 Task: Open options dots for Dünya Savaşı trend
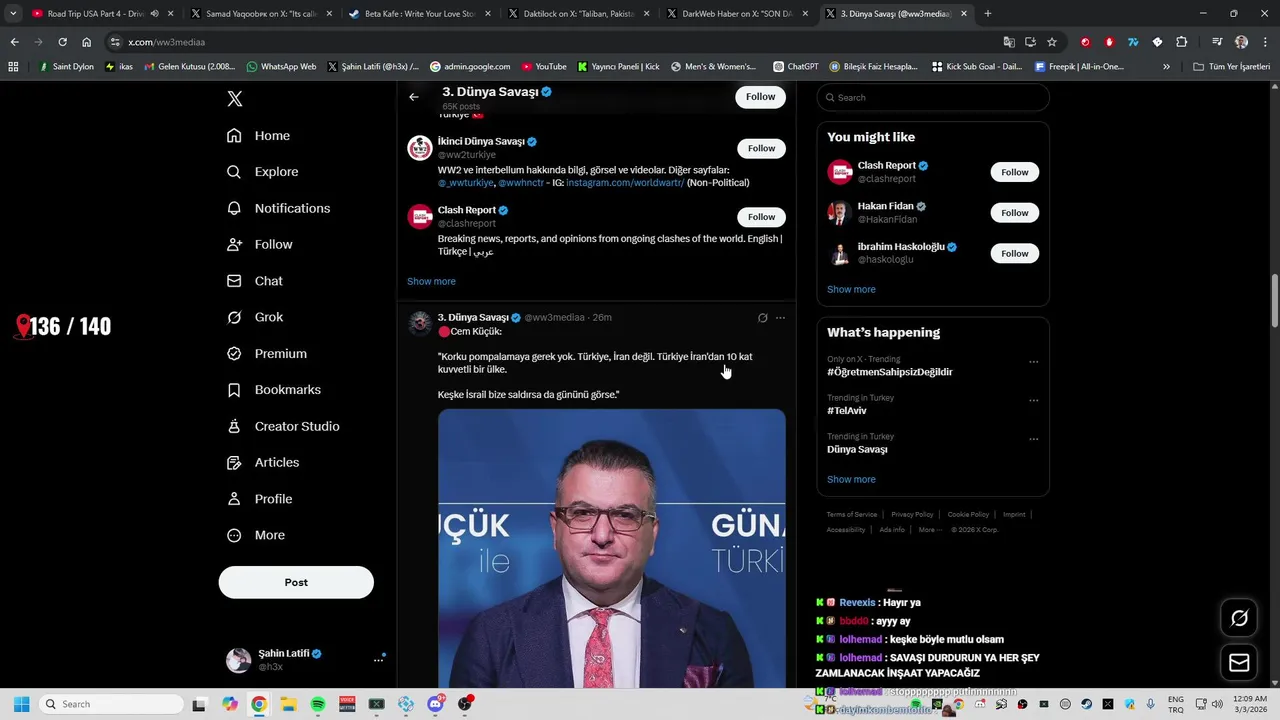[1034, 439]
